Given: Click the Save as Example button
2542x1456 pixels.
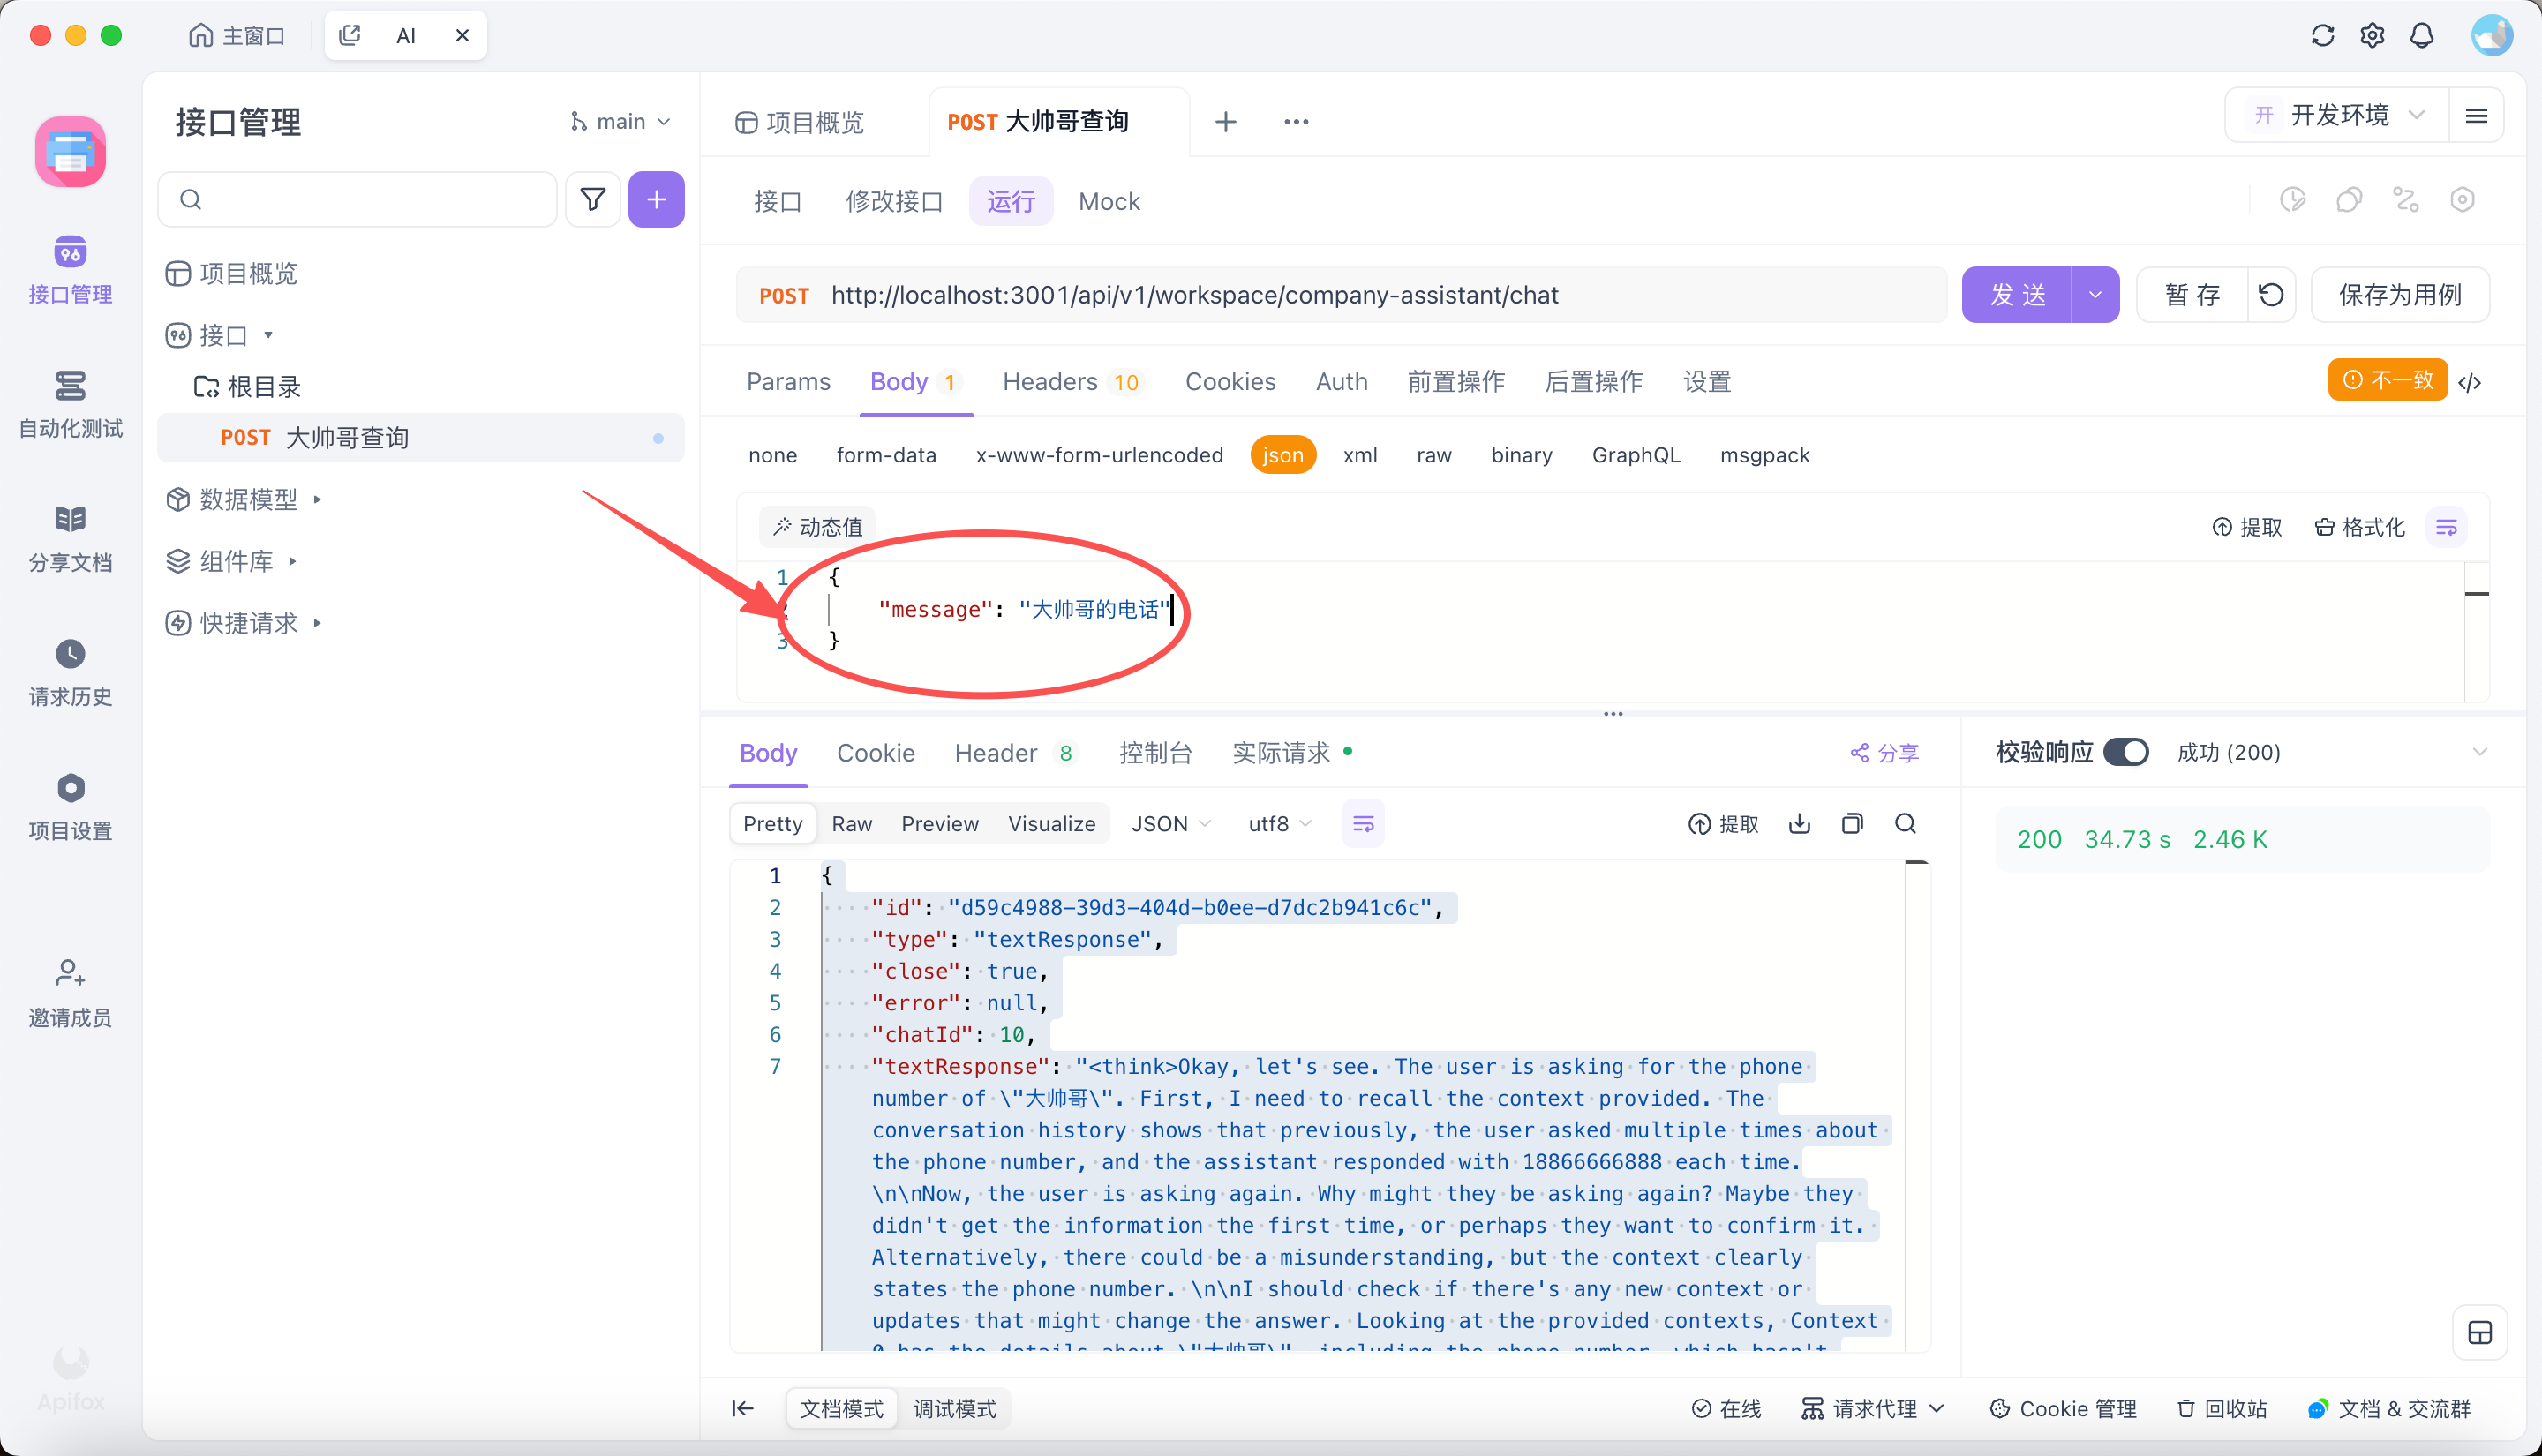Looking at the screenshot, I should pos(2399,295).
